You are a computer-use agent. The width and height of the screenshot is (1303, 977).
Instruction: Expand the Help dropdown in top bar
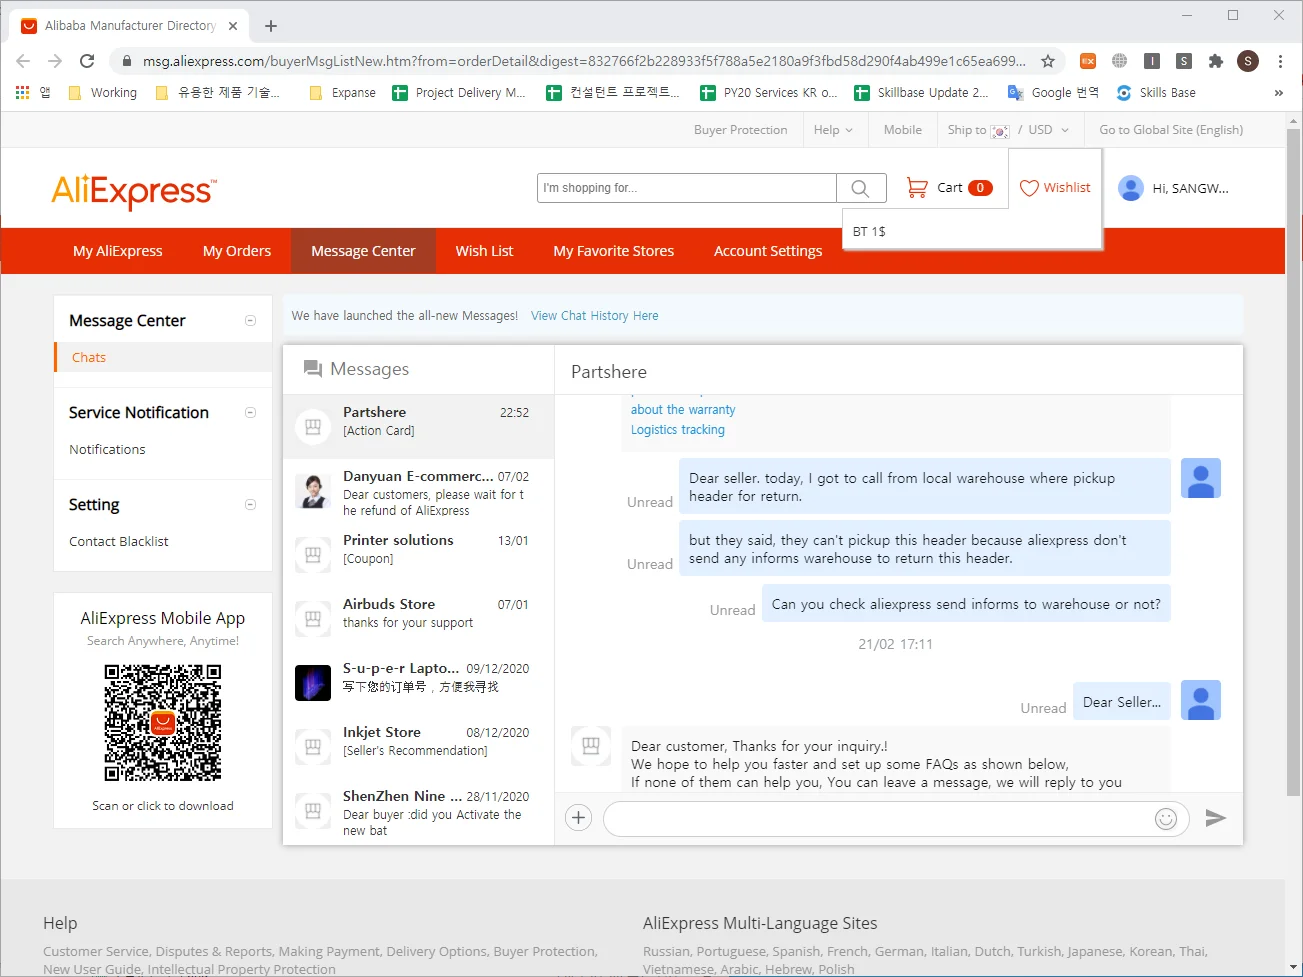click(833, 130)
